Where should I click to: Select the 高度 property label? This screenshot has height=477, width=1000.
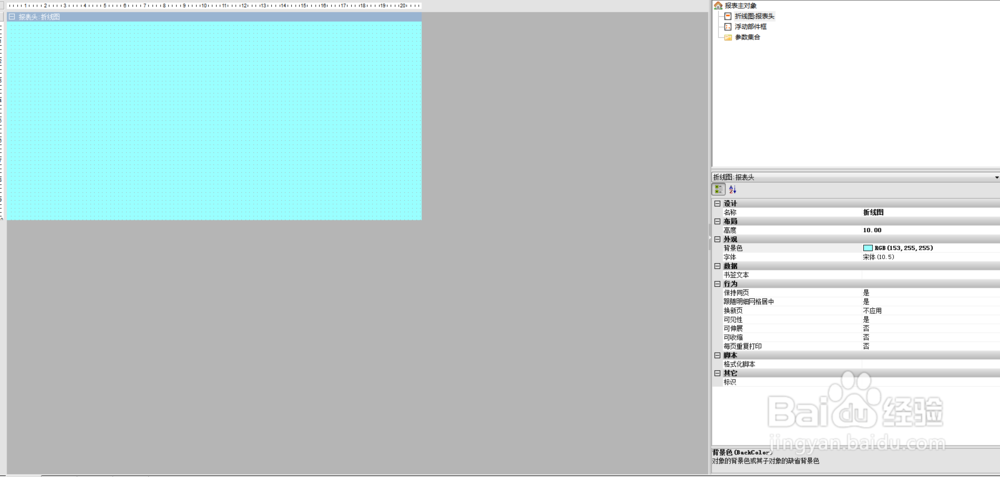click(730, 230)
